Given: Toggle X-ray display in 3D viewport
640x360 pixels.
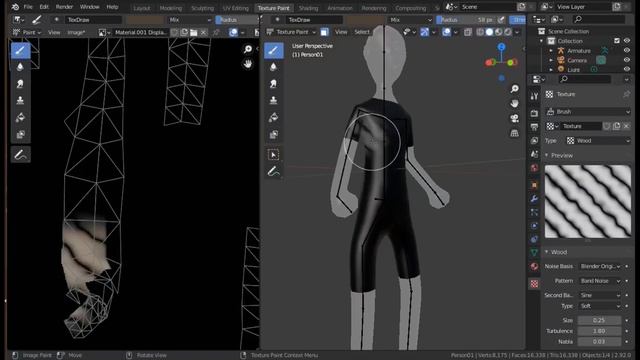Looking at the screenshot, I should [468, 32].
